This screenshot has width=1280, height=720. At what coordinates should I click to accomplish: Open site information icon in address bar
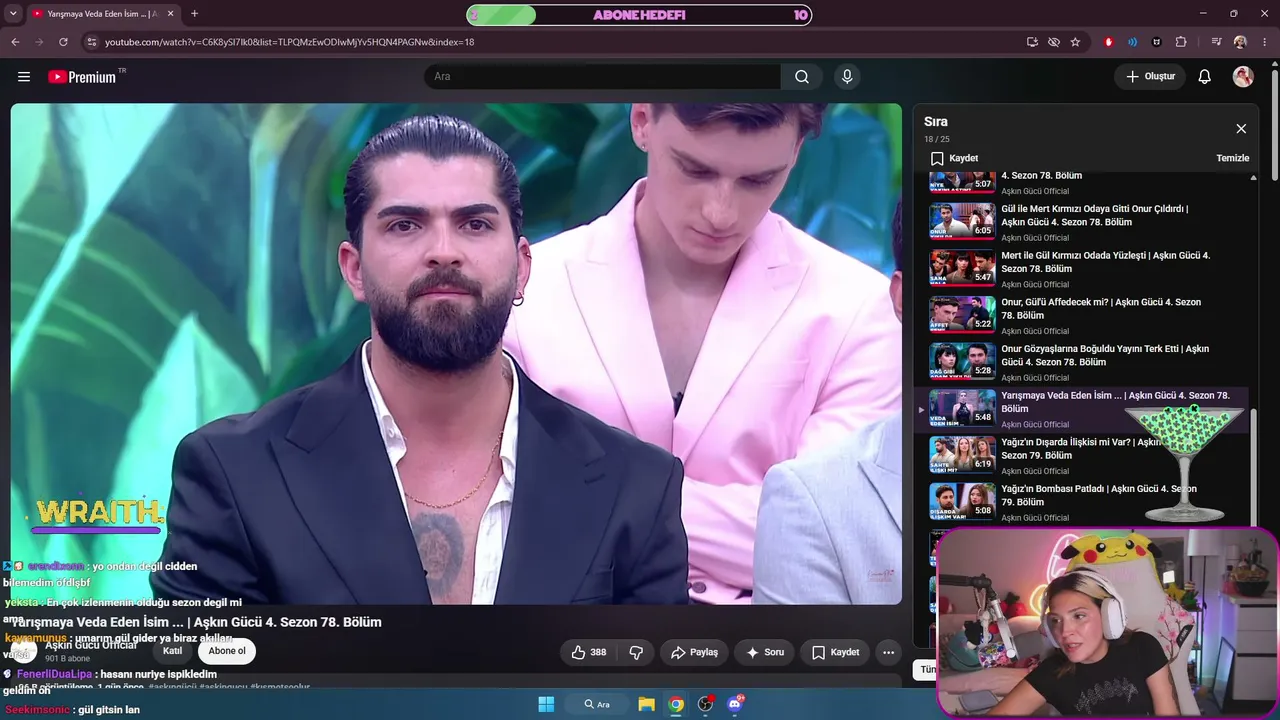point(91,42)
